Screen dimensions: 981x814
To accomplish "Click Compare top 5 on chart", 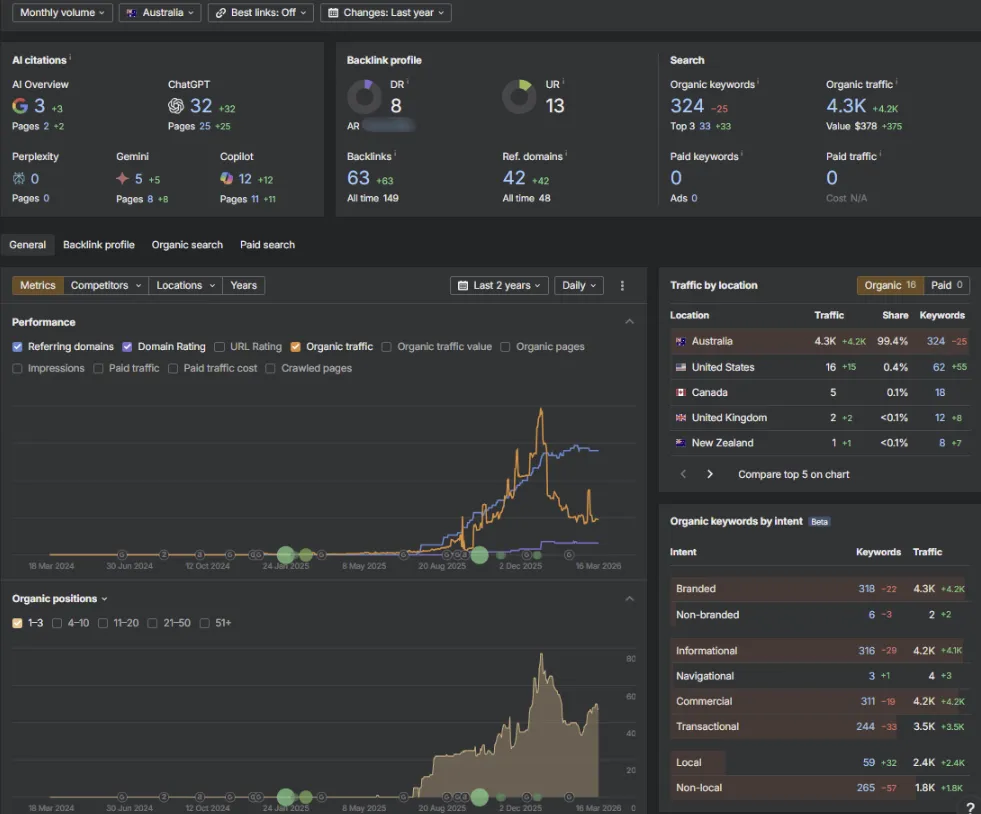I will click(793, 474).
